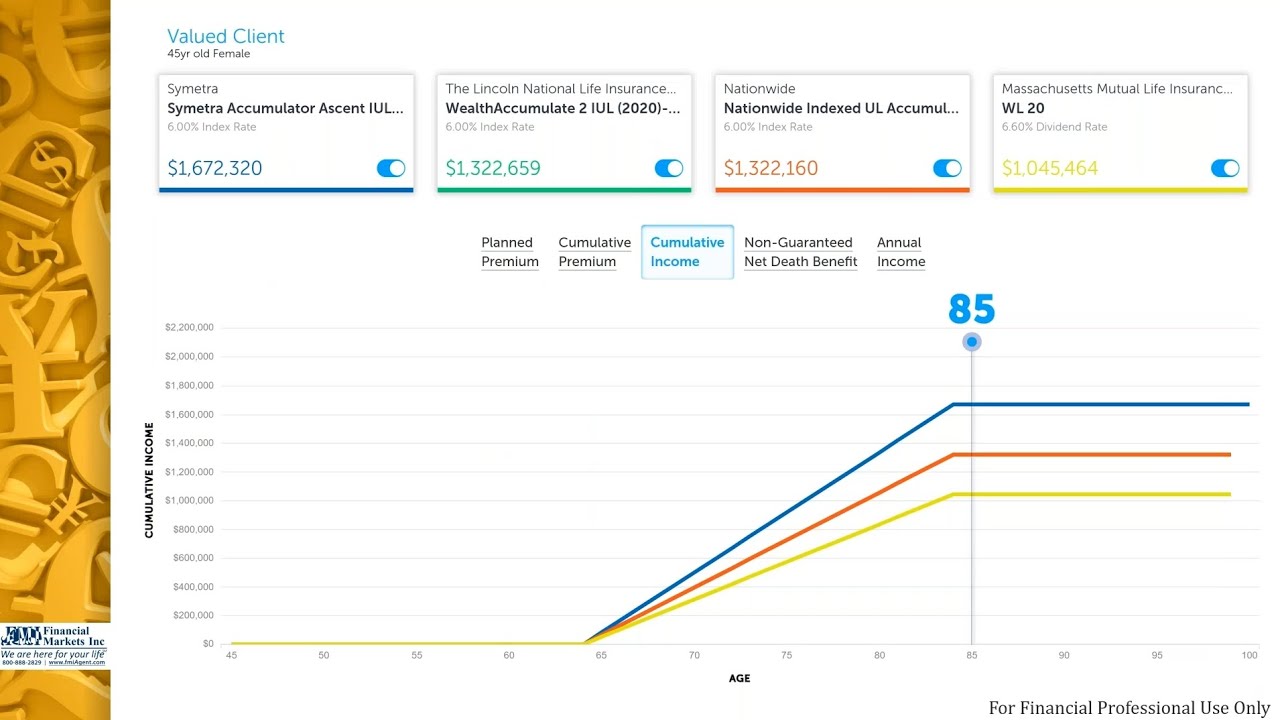Select the Nationwide Indexed UL Accumul... product name
Image resolution: width=1280 pixels, height=720 pixels.
click(841, 108)
